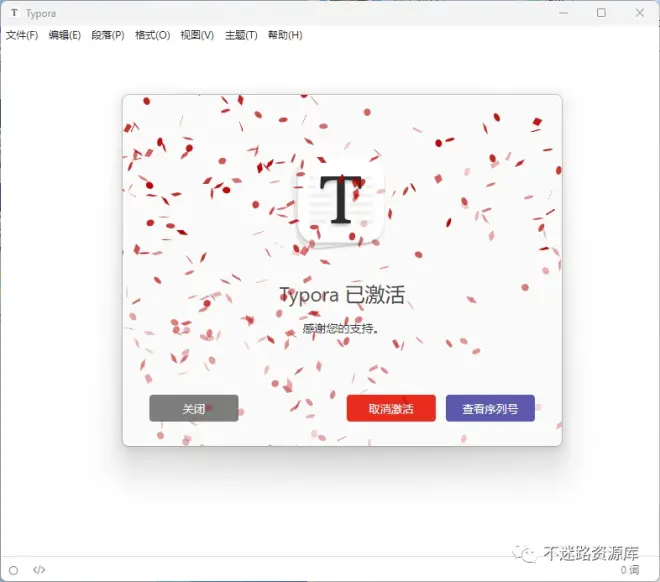Click the Typora app icon in title bar
Screen dimensions: 660x582
coord(14,13)
